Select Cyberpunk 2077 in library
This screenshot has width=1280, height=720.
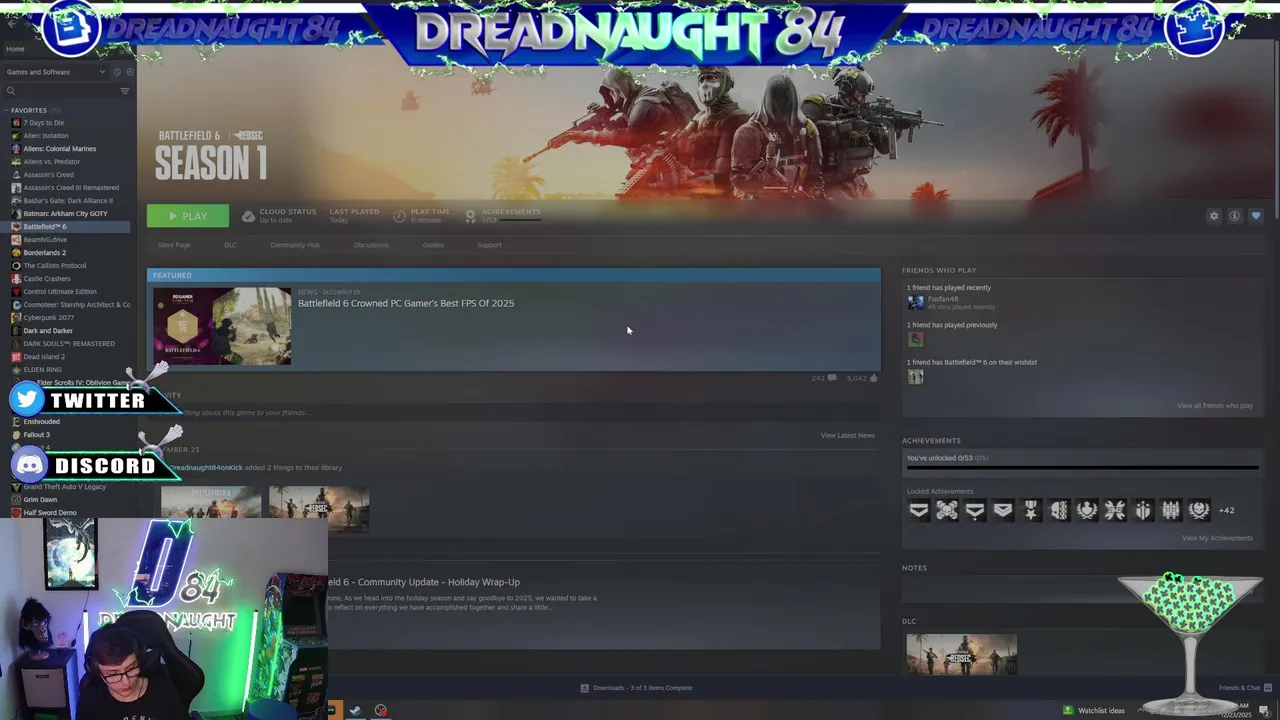coord(48,318)
